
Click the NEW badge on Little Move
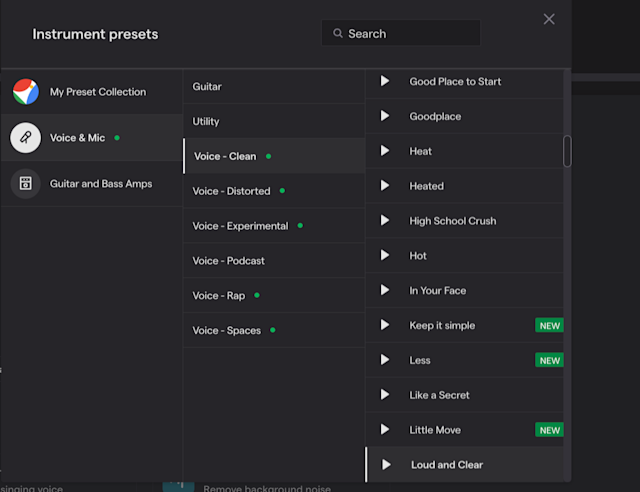(549, 430)
